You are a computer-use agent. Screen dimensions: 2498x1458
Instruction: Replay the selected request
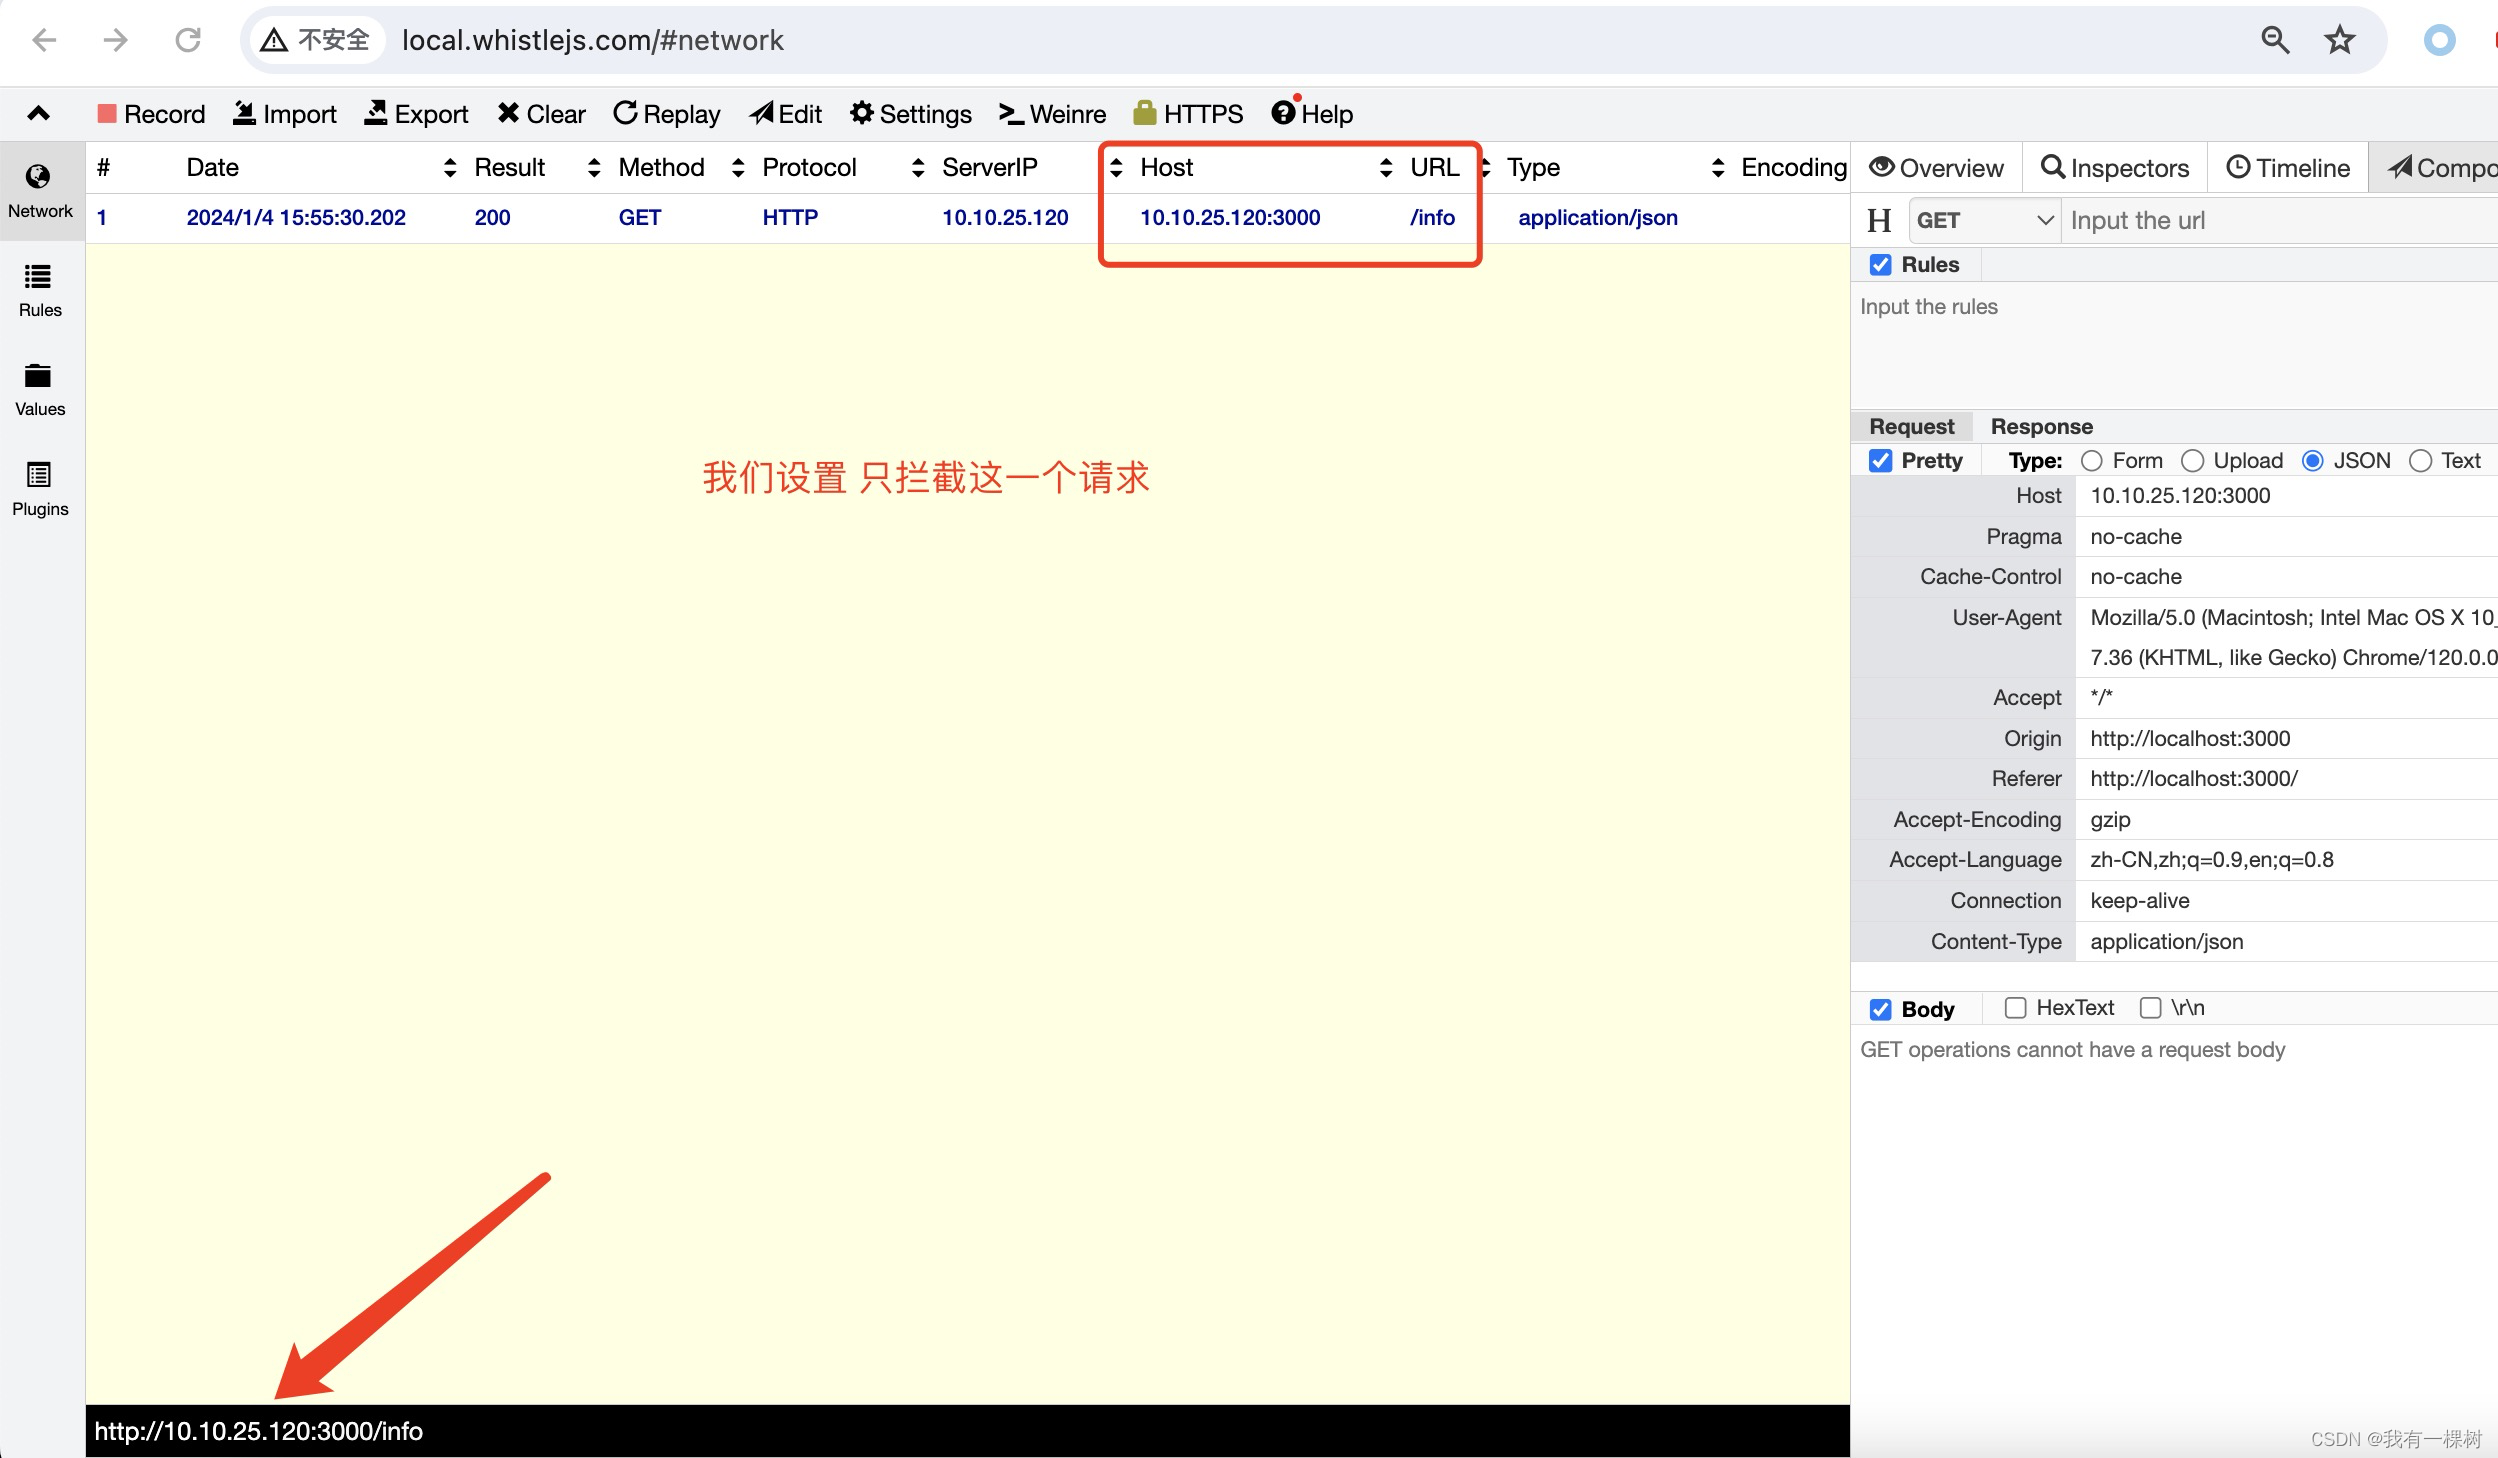(667, 114)
